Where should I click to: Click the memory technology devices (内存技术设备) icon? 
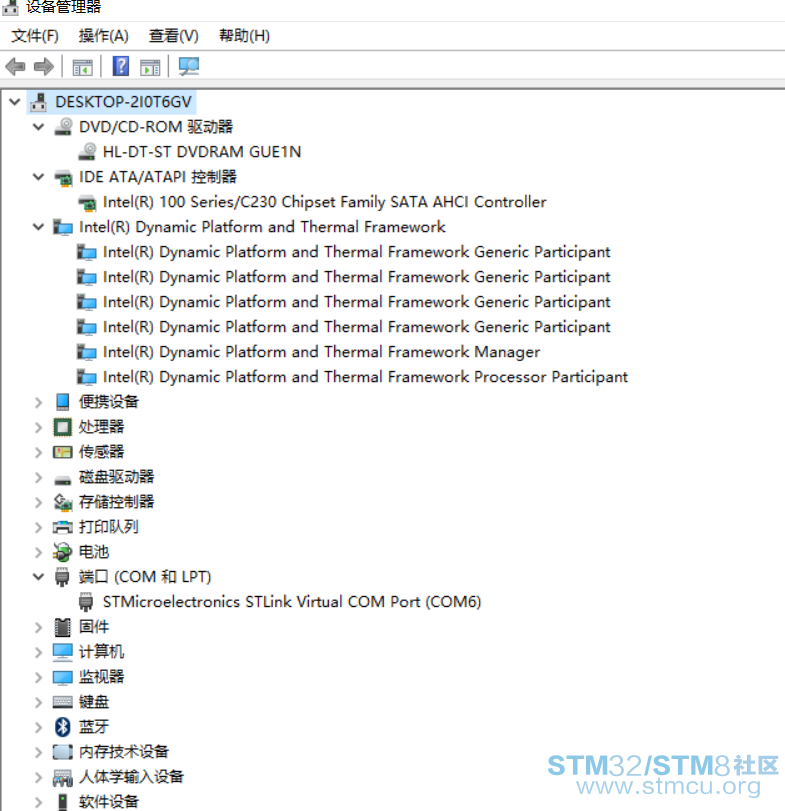(63, 752)
